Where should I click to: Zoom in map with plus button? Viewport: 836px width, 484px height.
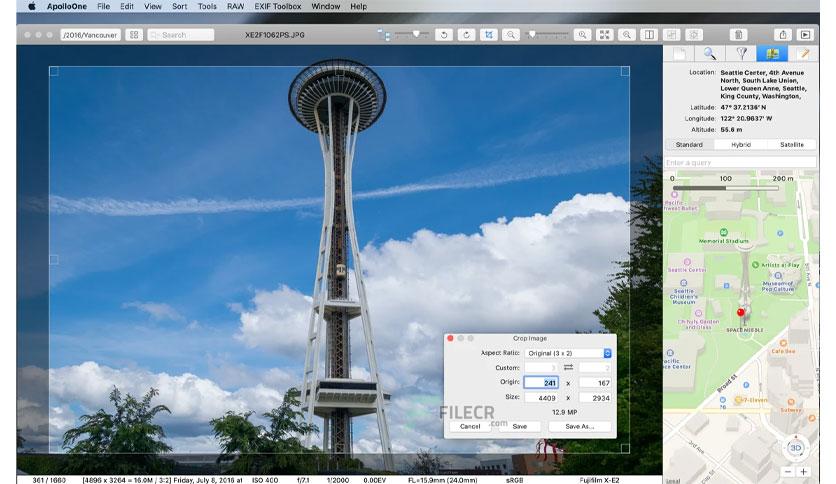803,472
